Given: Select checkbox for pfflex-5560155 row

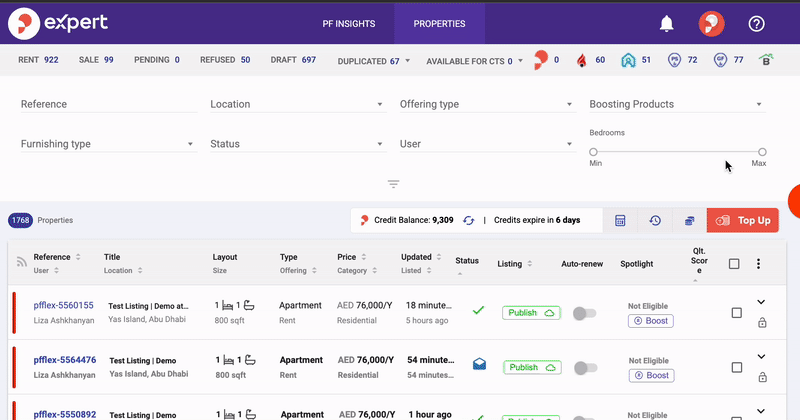Looking at the screenshot, I should [x=736, y=313].
